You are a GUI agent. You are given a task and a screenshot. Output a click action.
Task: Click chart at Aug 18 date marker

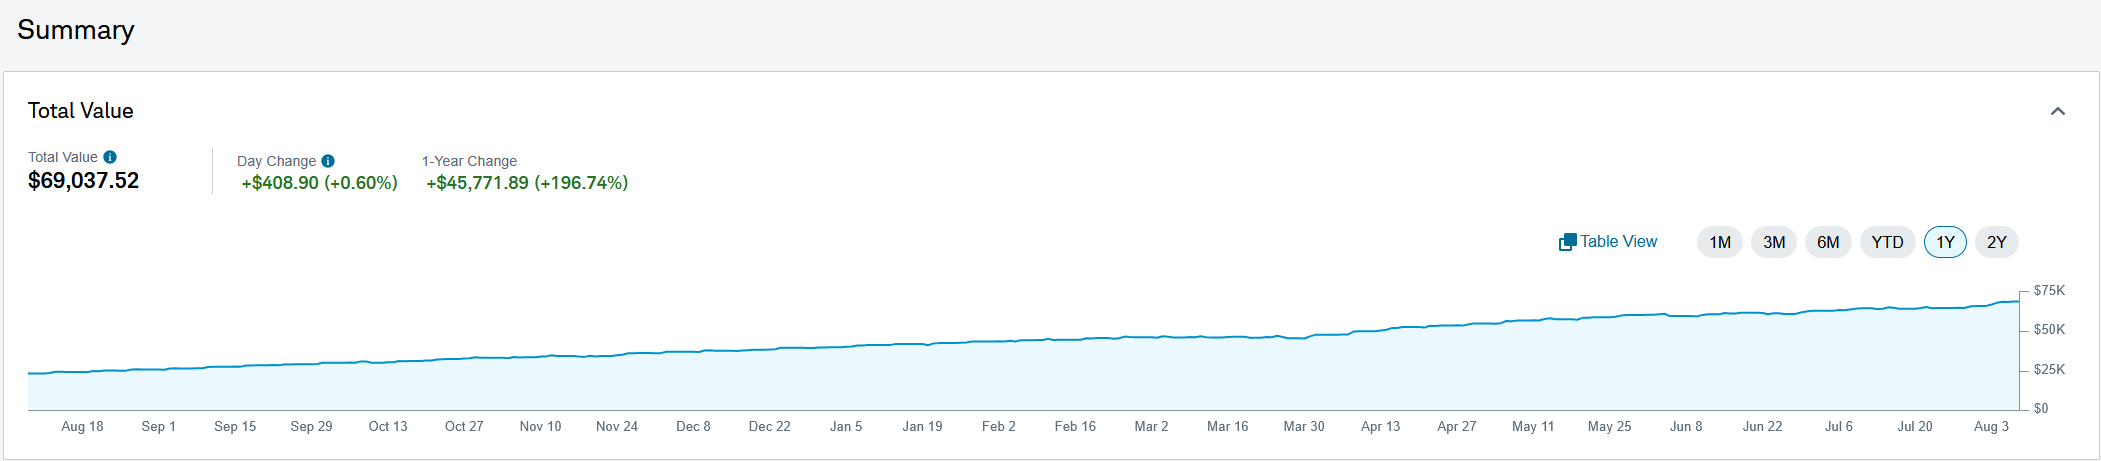coord(82,426)
